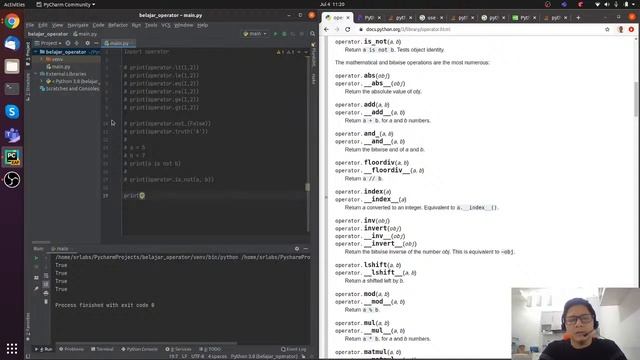640x360 pixels.
Task: Switch to the Terminal tool tab
Action: 102,349
